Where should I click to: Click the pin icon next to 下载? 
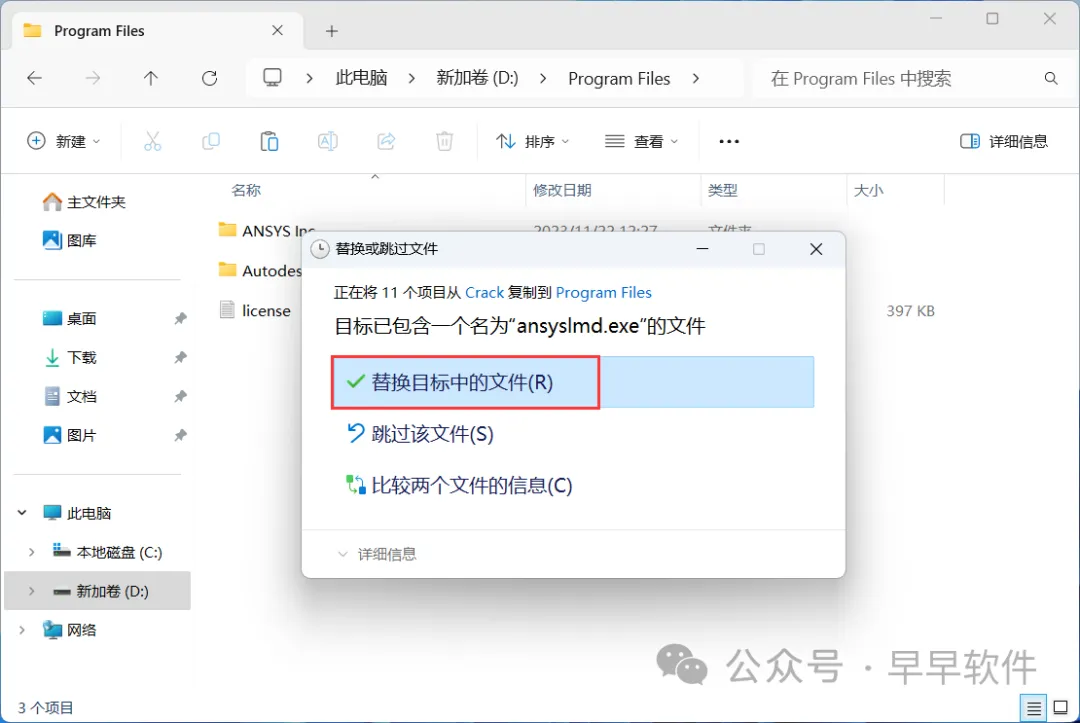pyautogui.click(x=180, y=357)
